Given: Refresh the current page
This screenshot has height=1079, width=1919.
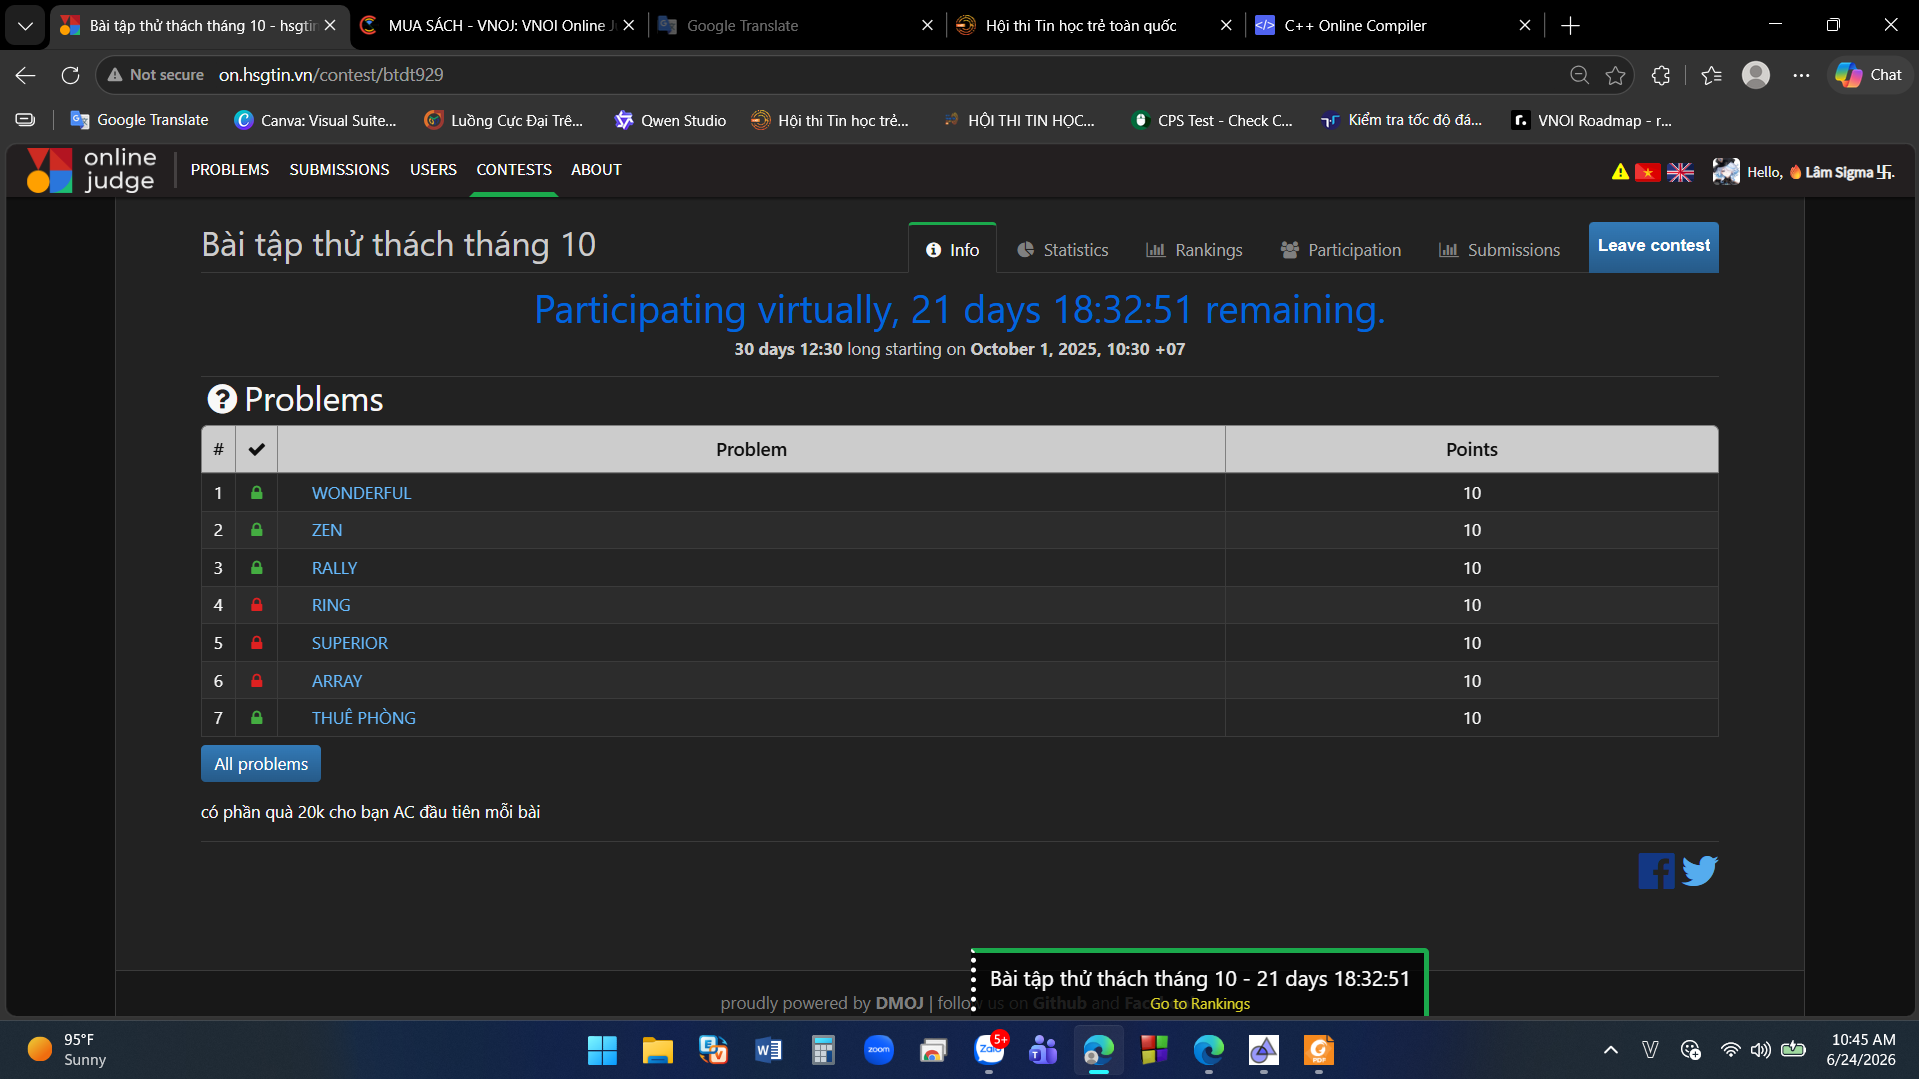Looking at the screenshot, I should [70, 75].
